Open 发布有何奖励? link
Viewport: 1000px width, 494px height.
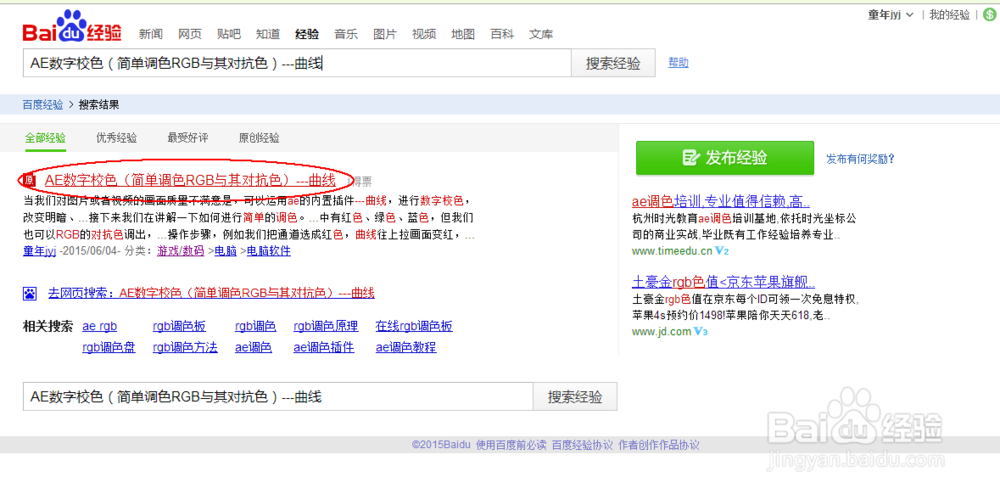860,159
